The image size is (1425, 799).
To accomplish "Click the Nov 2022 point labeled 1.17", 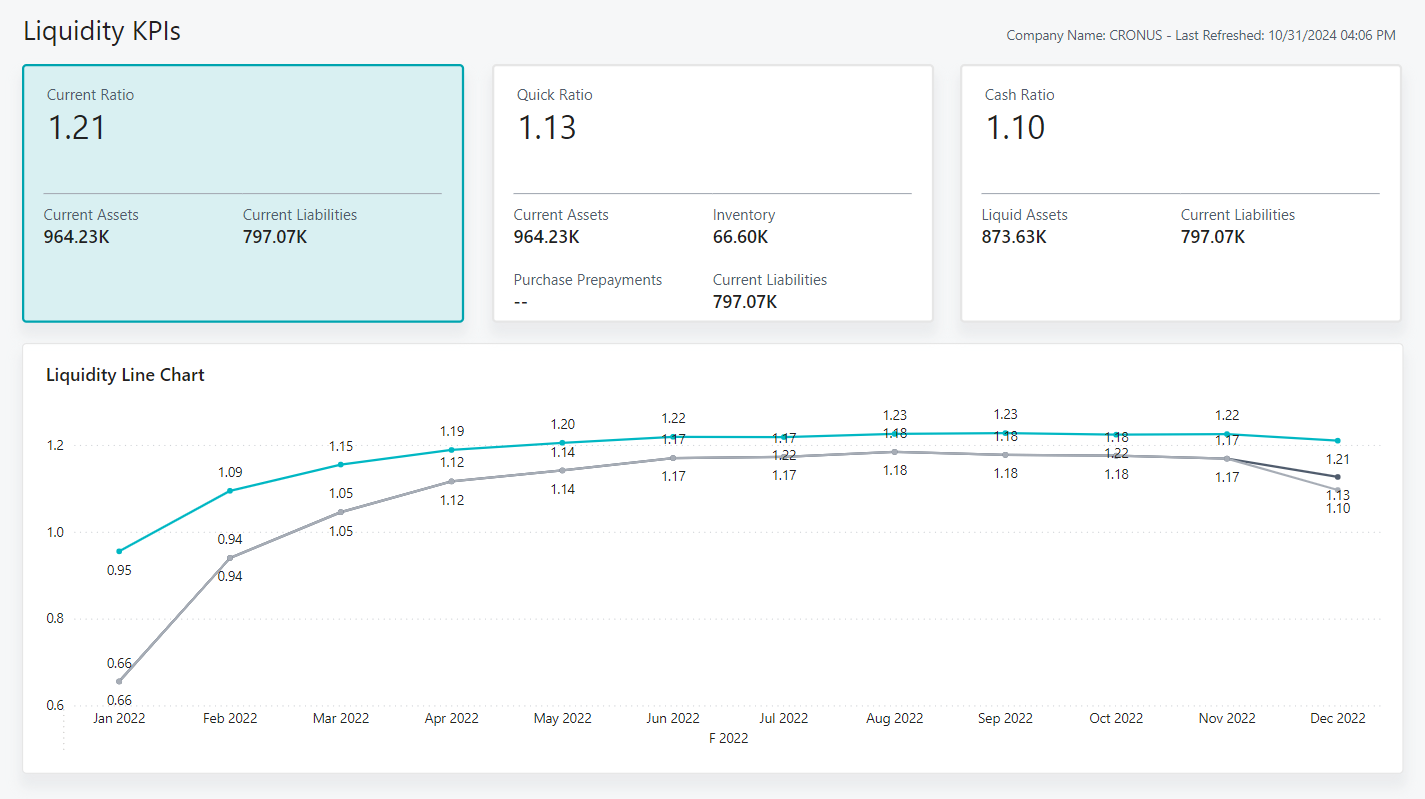I will click(x=1227, y=432).
